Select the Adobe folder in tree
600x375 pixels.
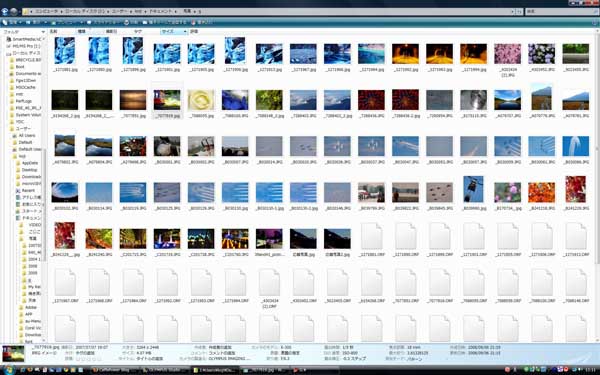click(x=28, y=307)
